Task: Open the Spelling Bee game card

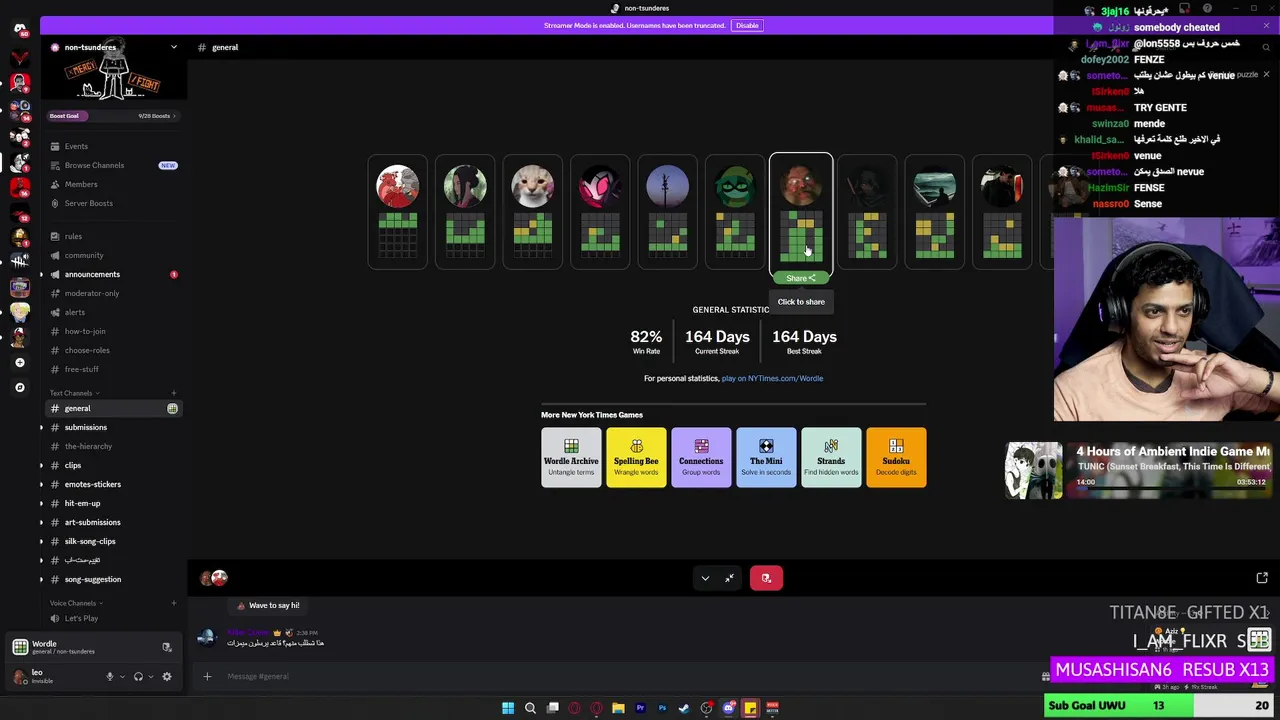Action: click(x=636, y=458)
